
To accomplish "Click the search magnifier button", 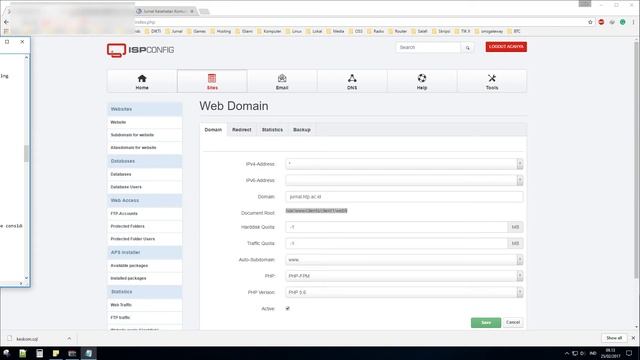I will [x=468, y=48].
